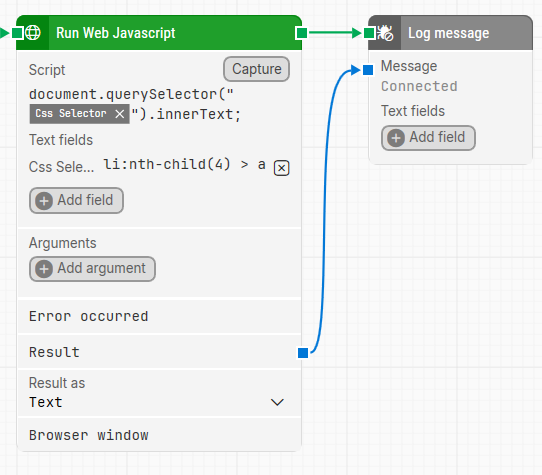The image size is (542, 475).
Task: Click the Result as label
Action: [x=57, y=383]
